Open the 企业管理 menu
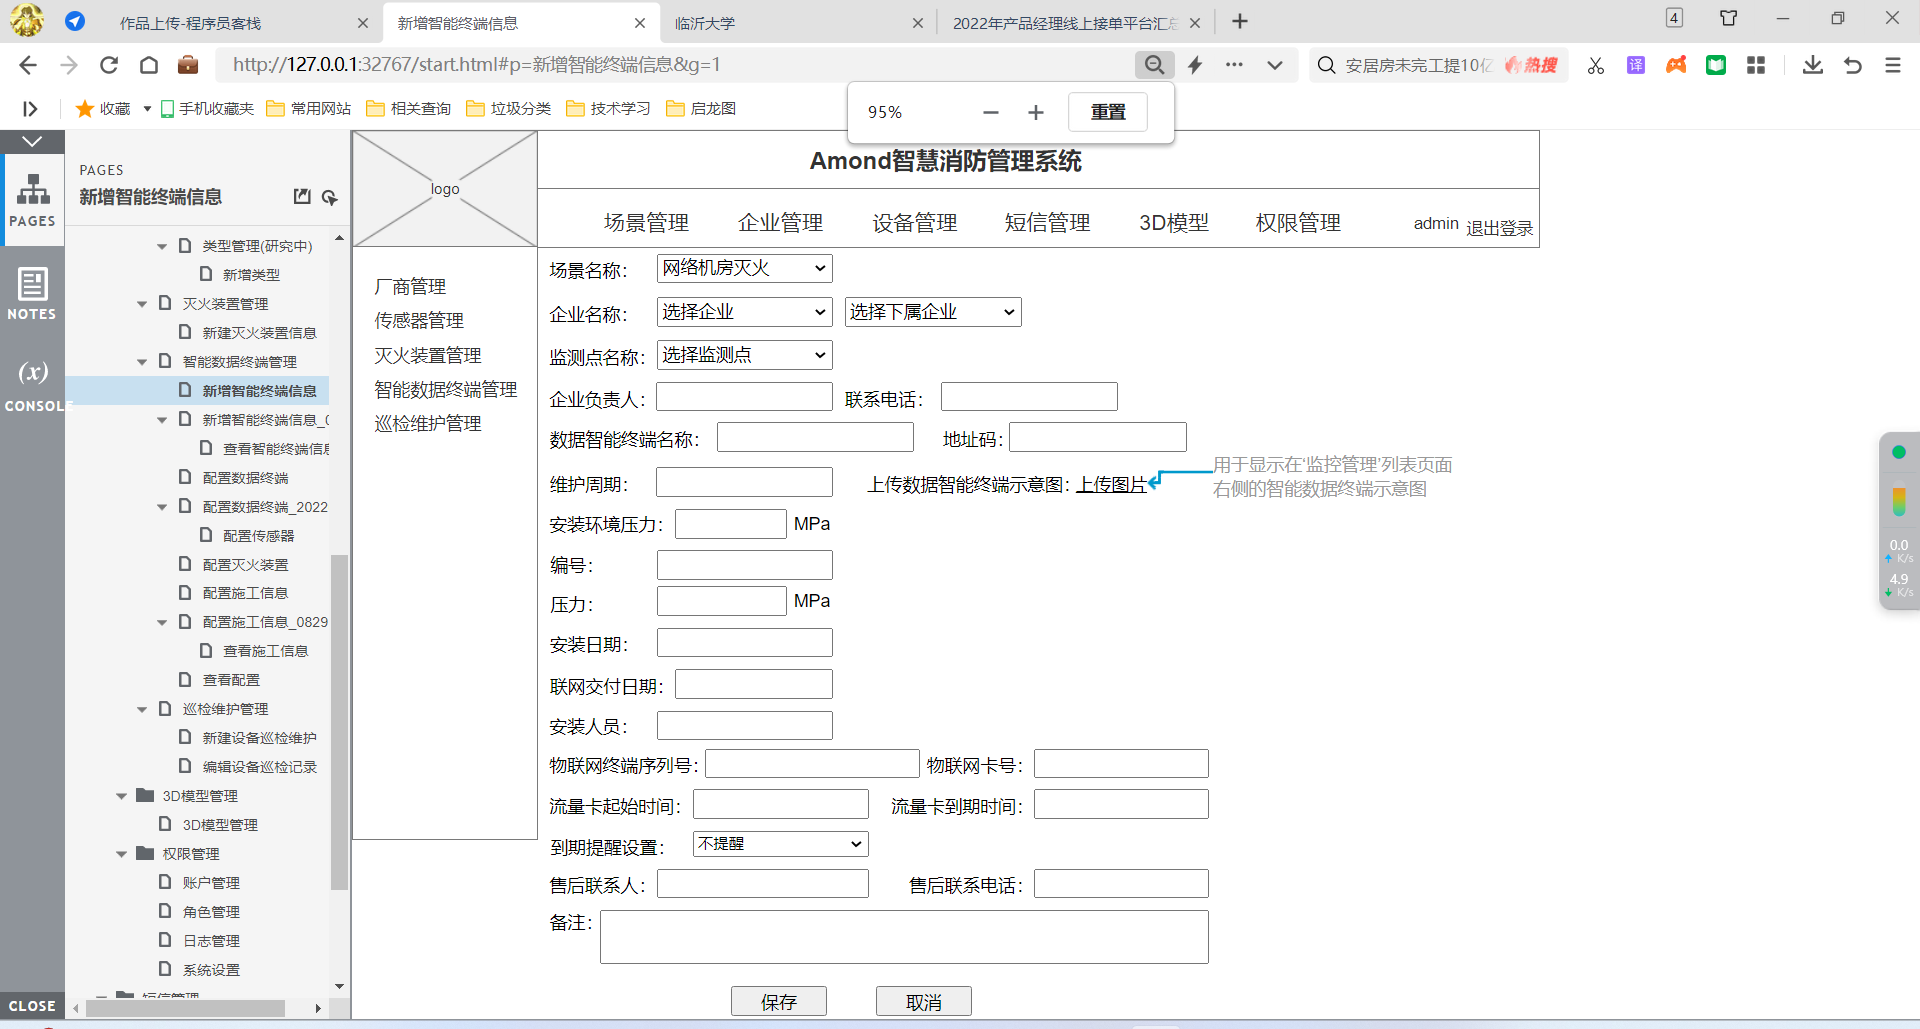Viewport: 1920px width, 1029px height. 780,223
